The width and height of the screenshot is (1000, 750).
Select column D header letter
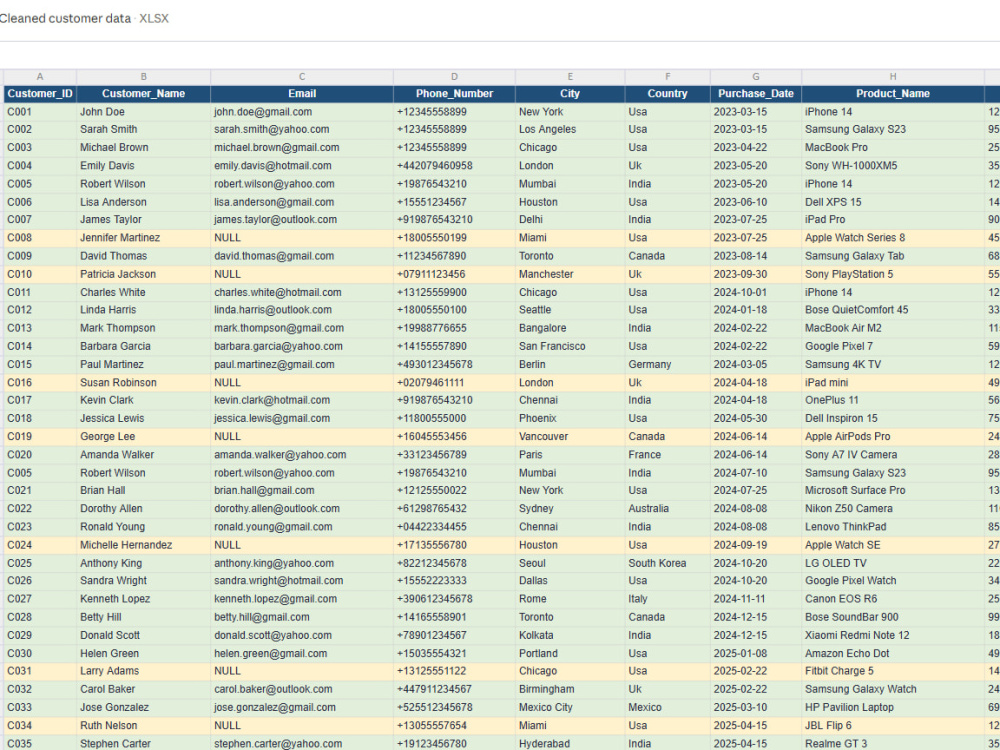[x=454, y=77]
